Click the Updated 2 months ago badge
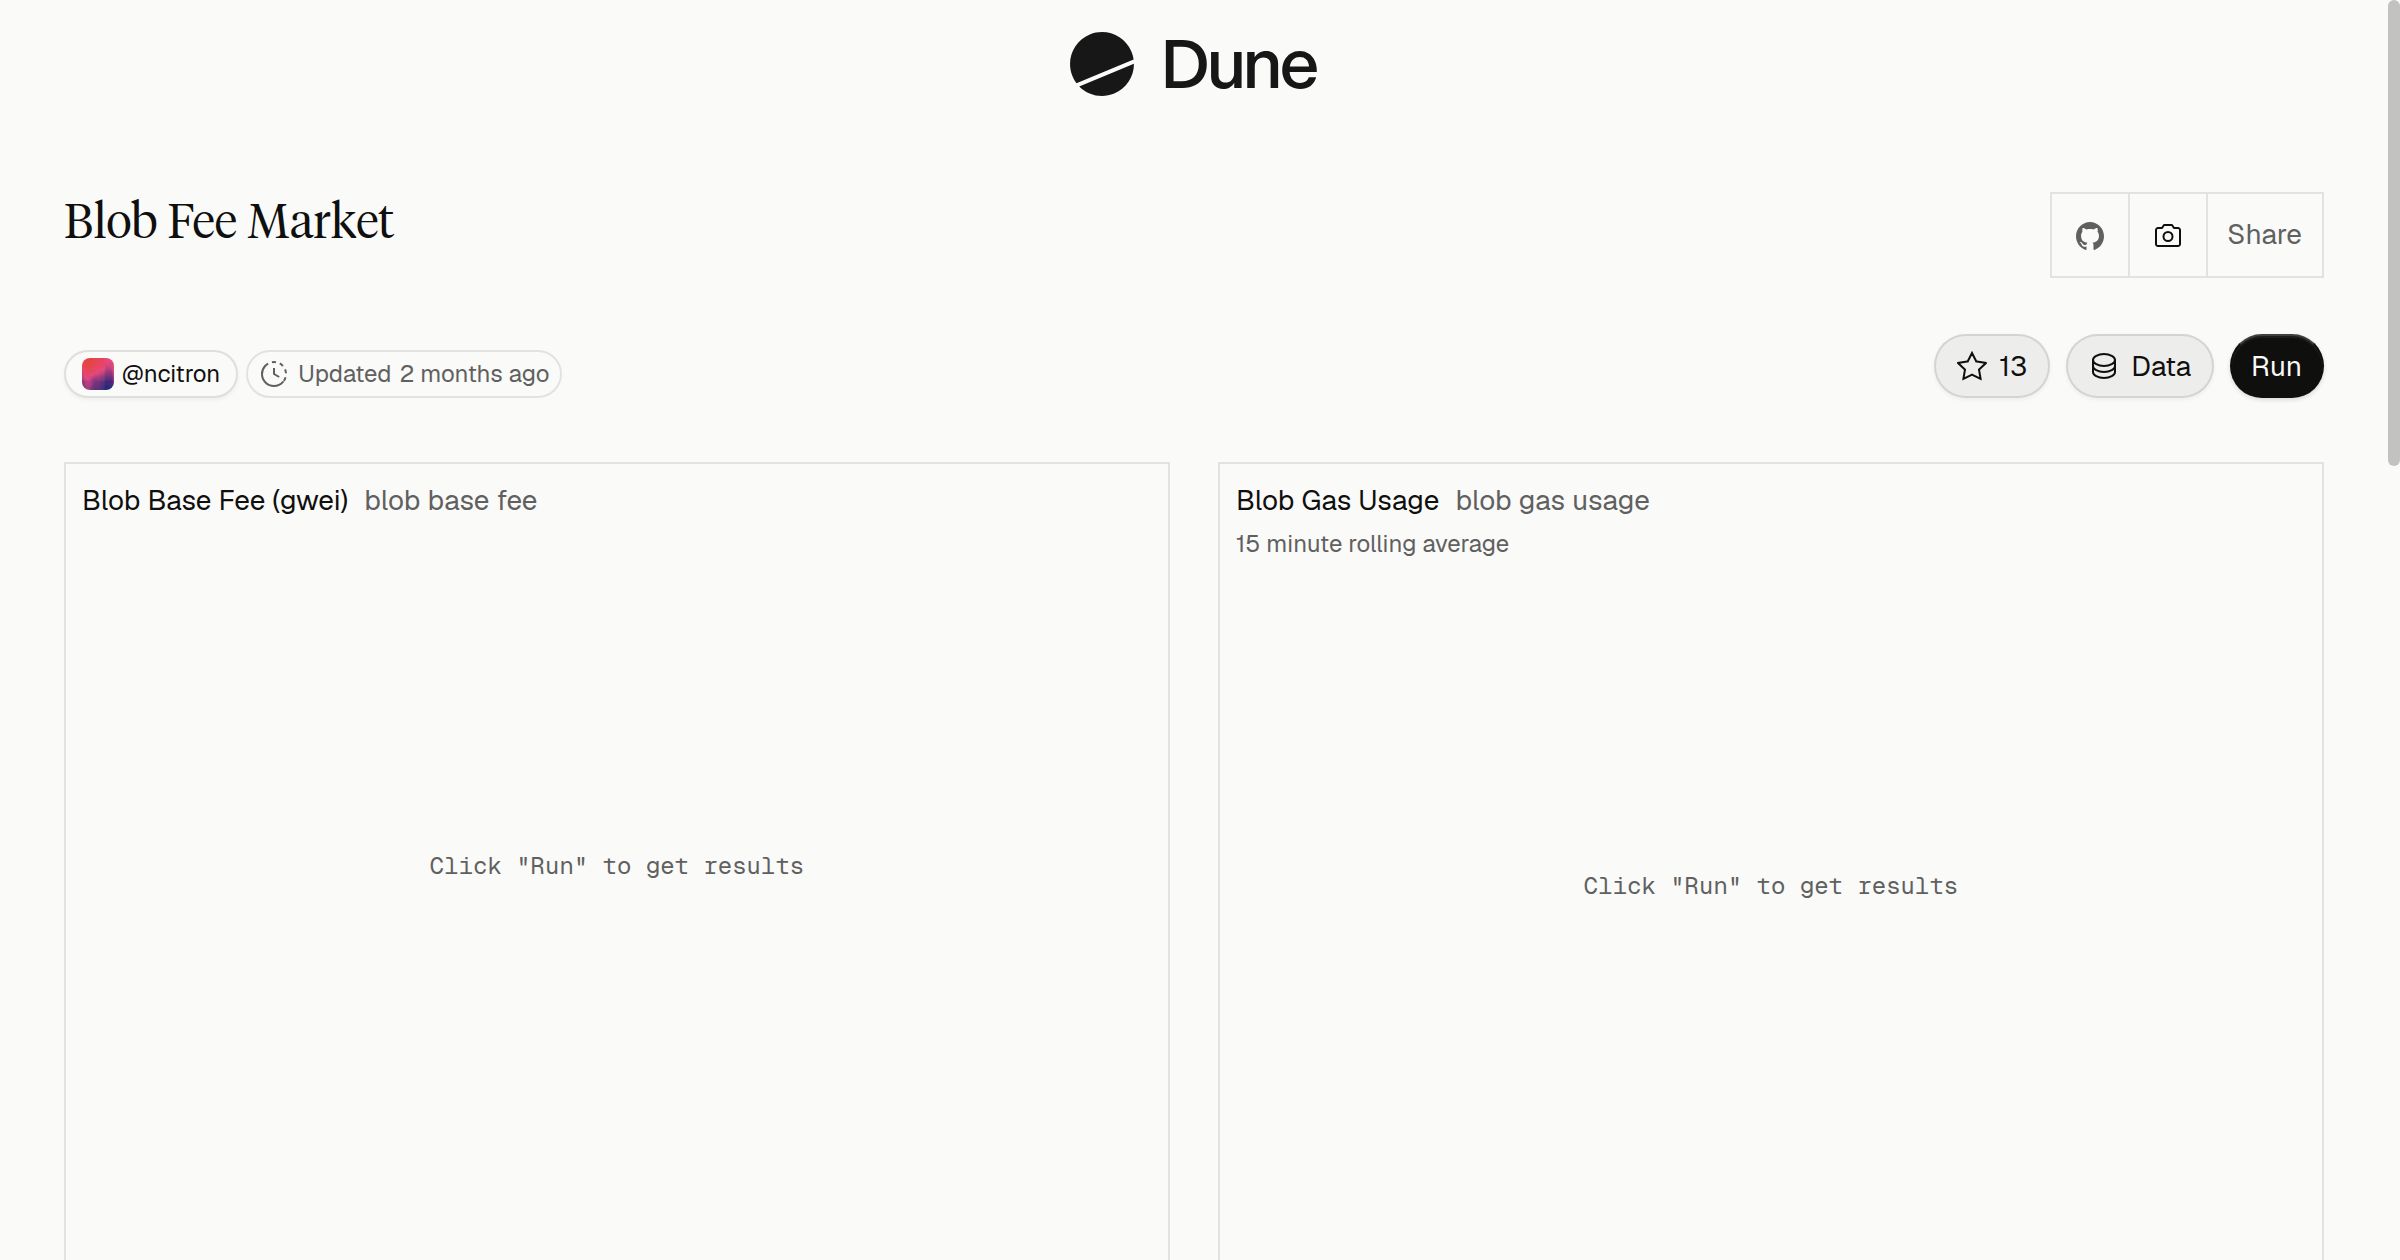2400x1260 pixels. click(404, 374)
